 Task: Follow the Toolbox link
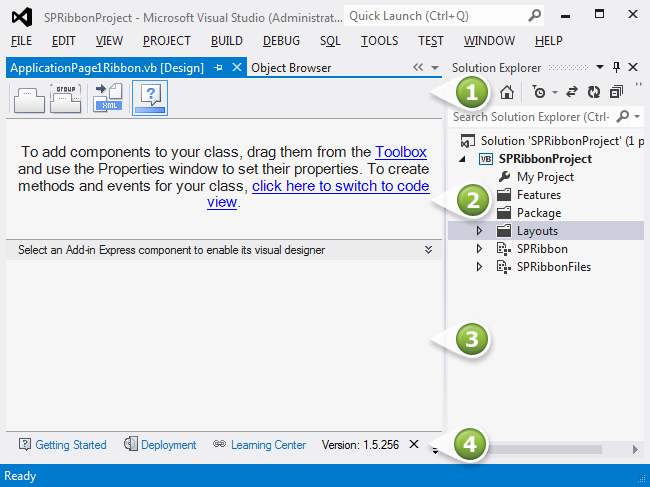401,152
